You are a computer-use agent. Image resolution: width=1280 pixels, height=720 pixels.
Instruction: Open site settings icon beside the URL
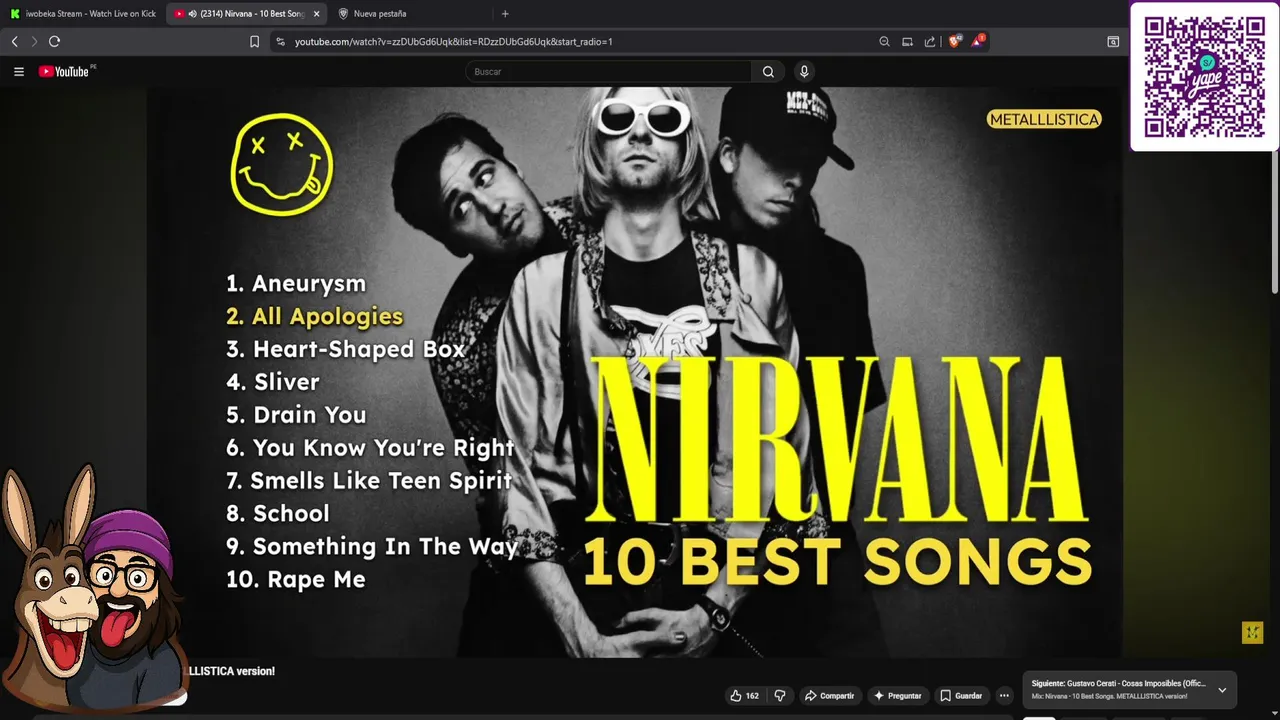point(280,42)
